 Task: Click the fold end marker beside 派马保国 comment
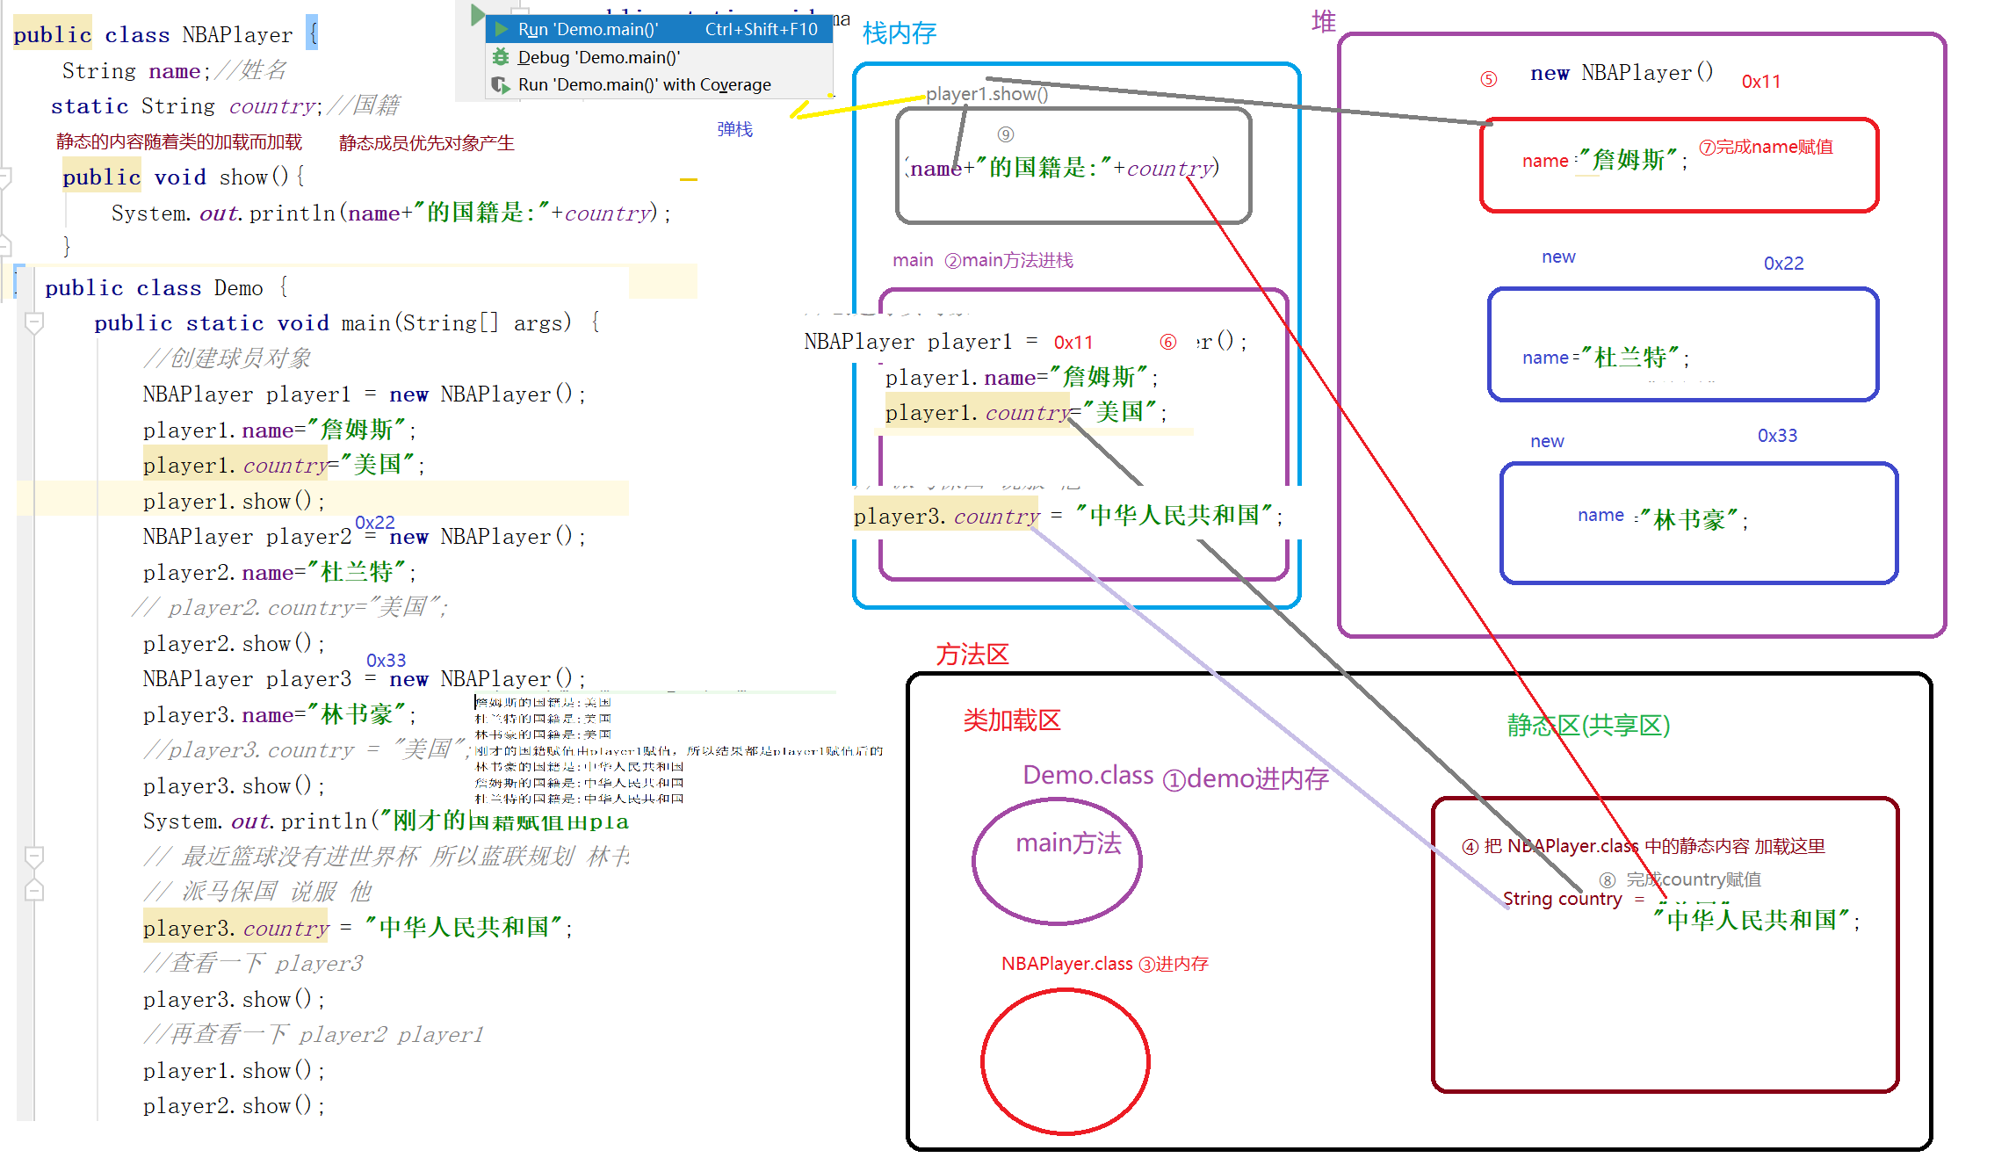point(34,891)
